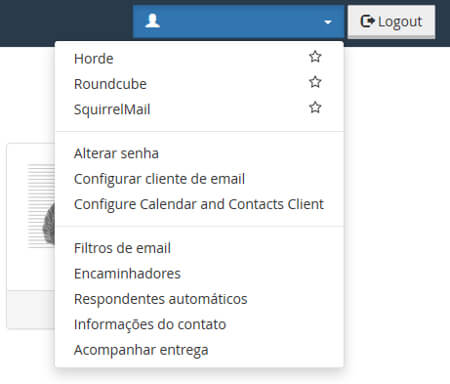The height and width of the screenshot is (384, 450).
Task: Select Respondentes automáticos
Action: click(161, 299)
